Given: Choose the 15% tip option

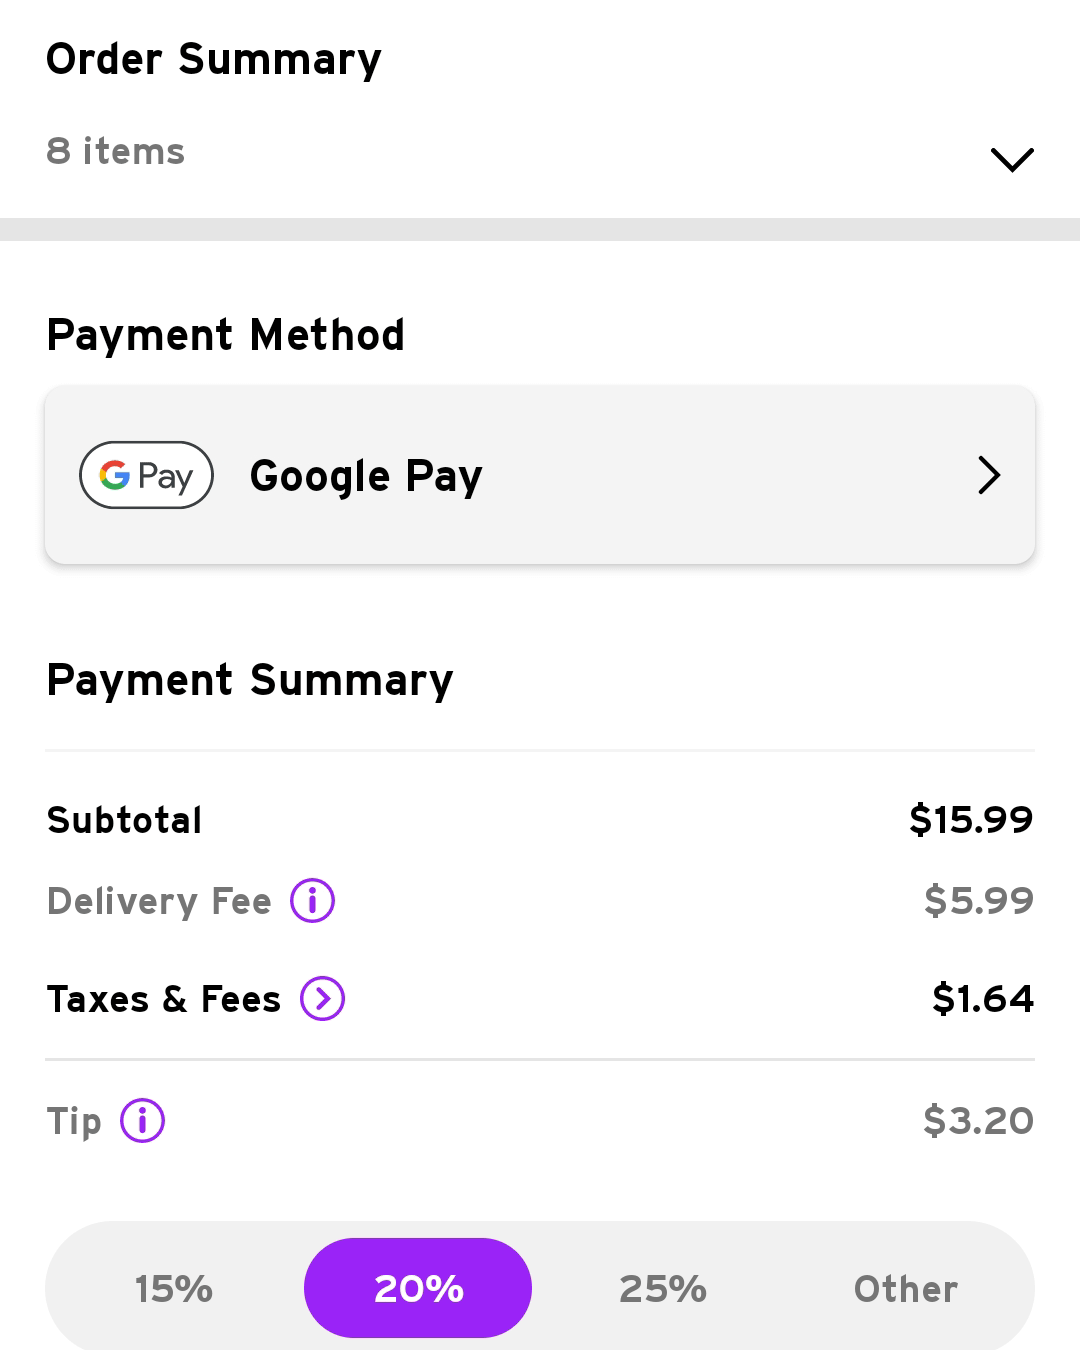Looking at the screenshot, I should pos(174,1289).
